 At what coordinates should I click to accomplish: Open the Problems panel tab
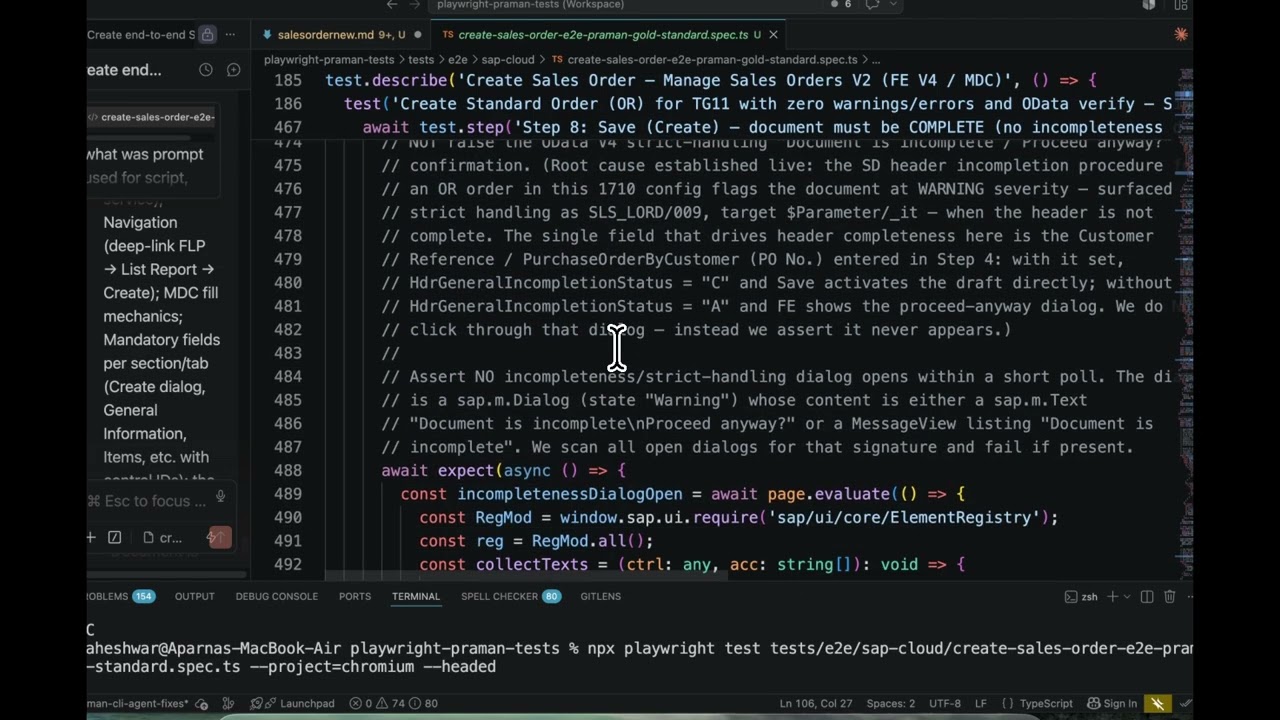(x=121, y=596)
